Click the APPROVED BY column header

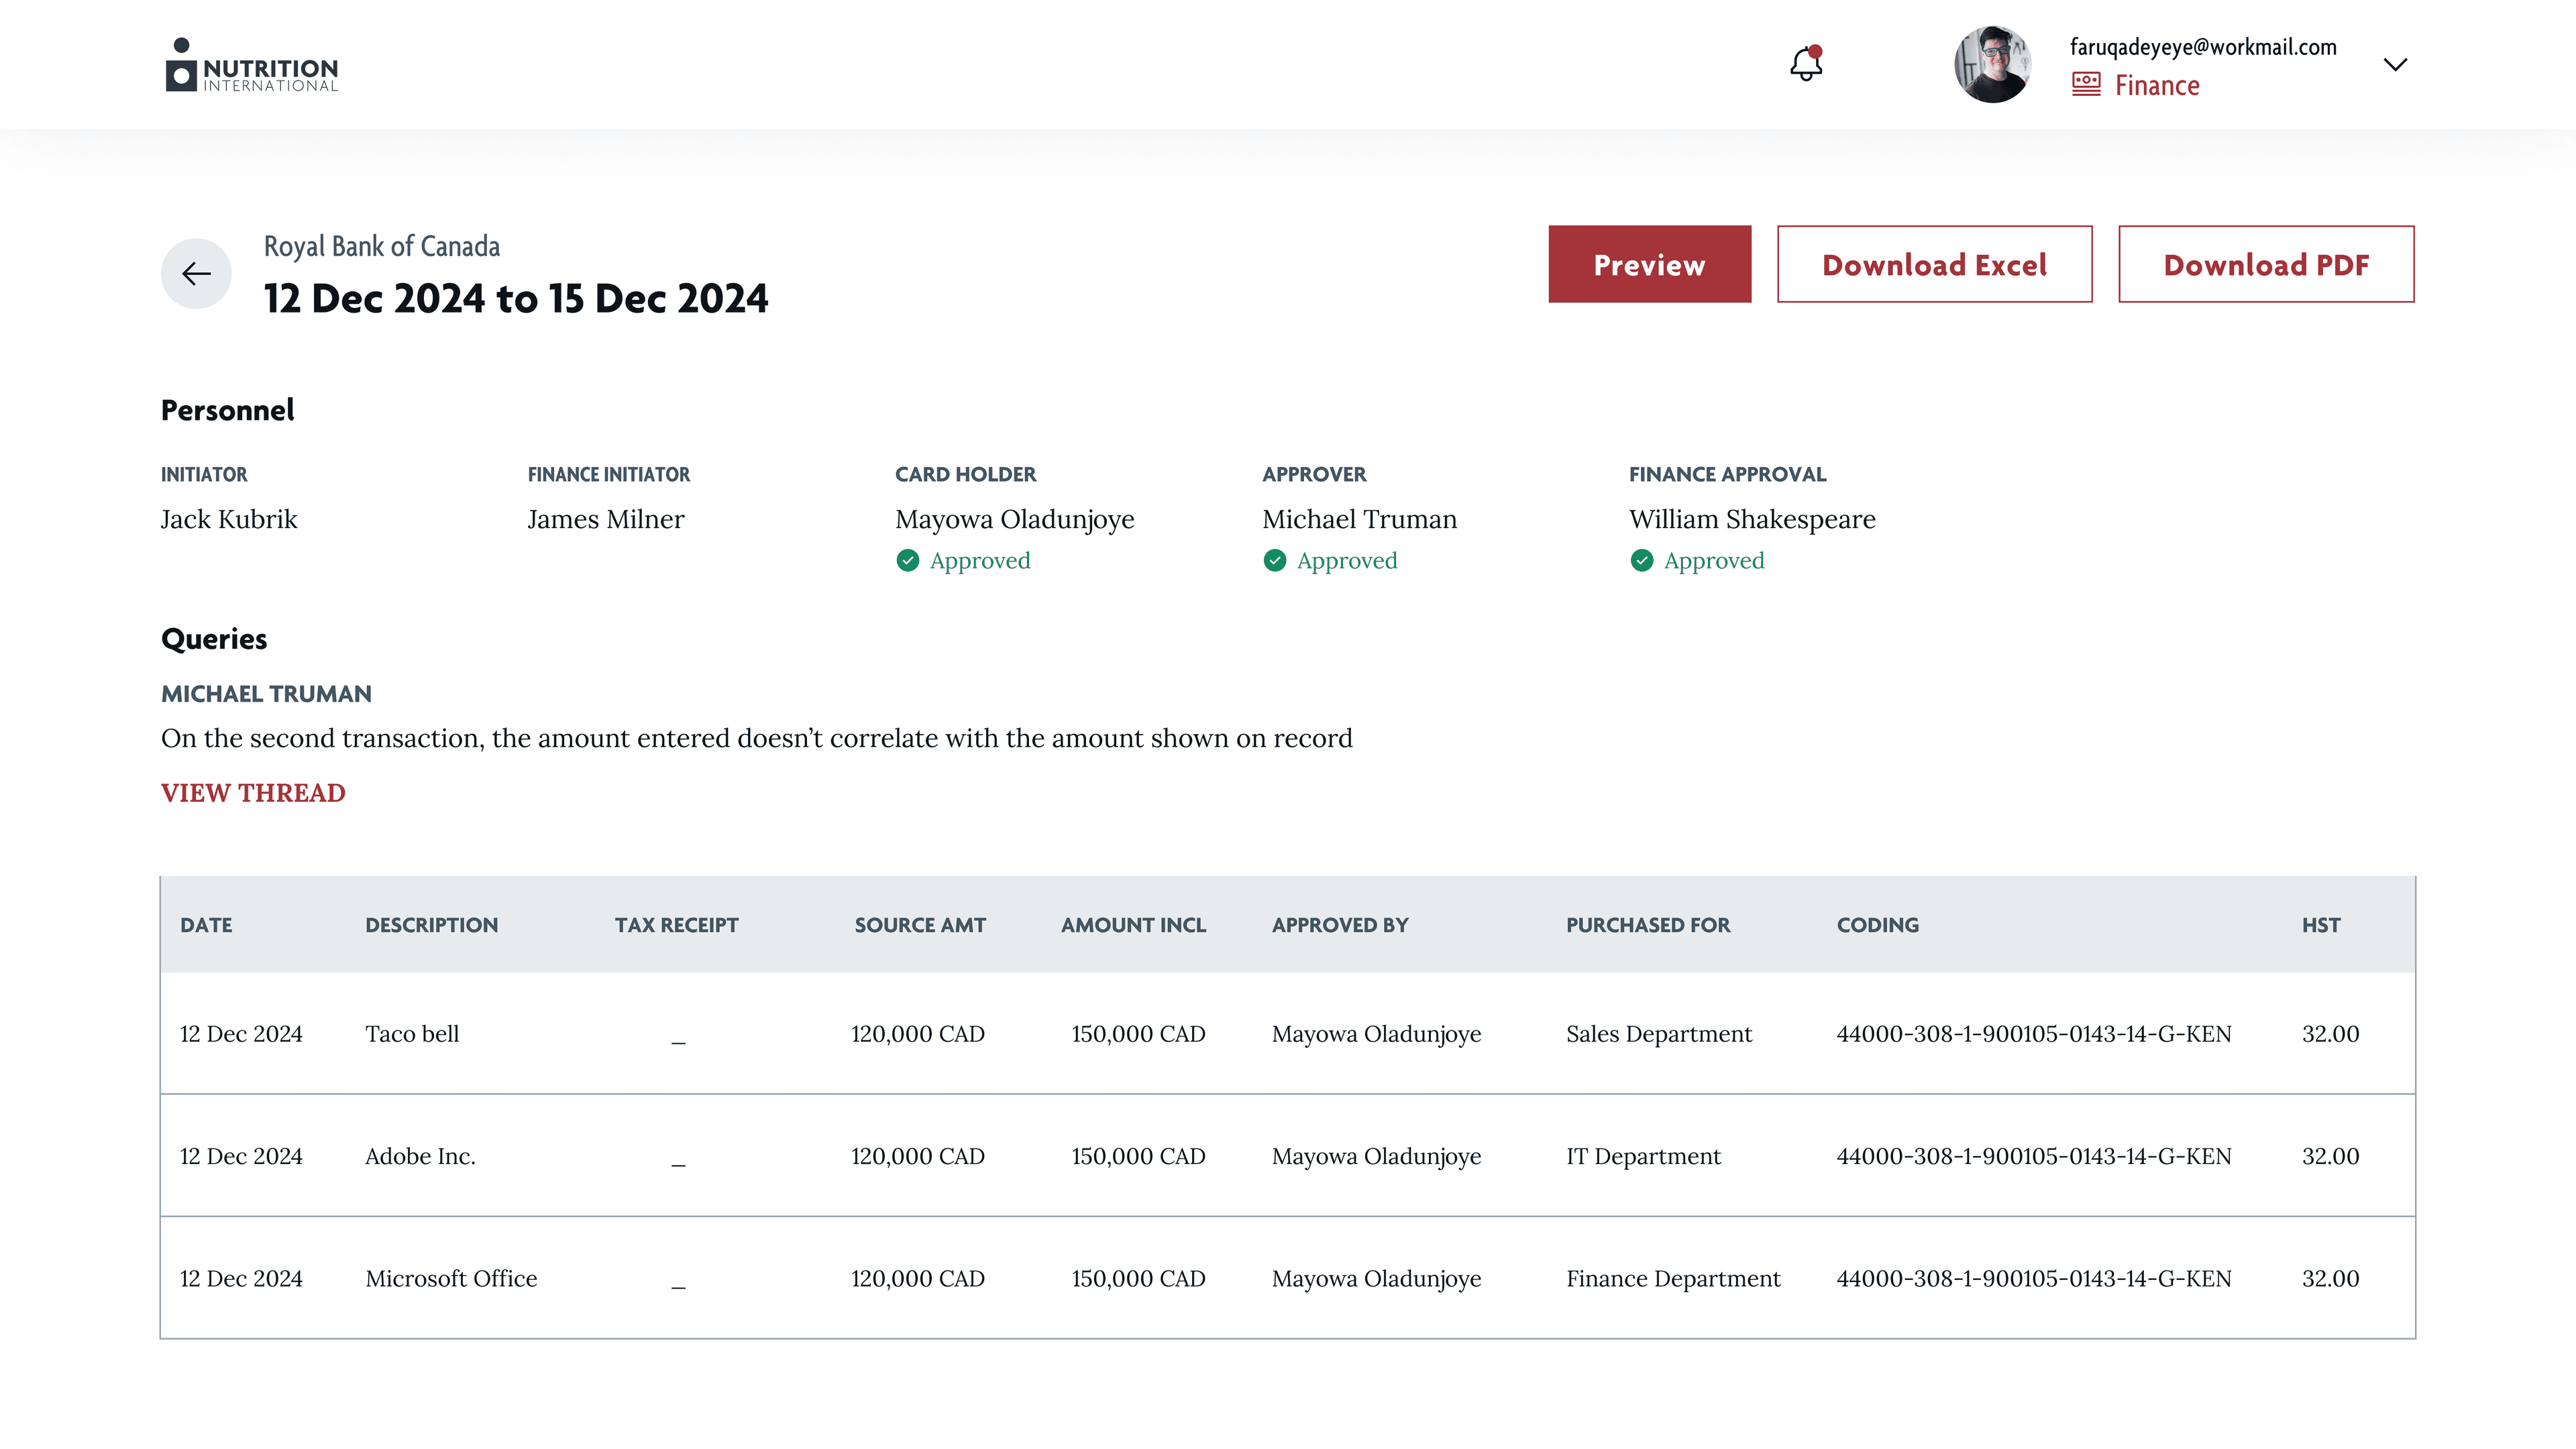click(1340, 925)
